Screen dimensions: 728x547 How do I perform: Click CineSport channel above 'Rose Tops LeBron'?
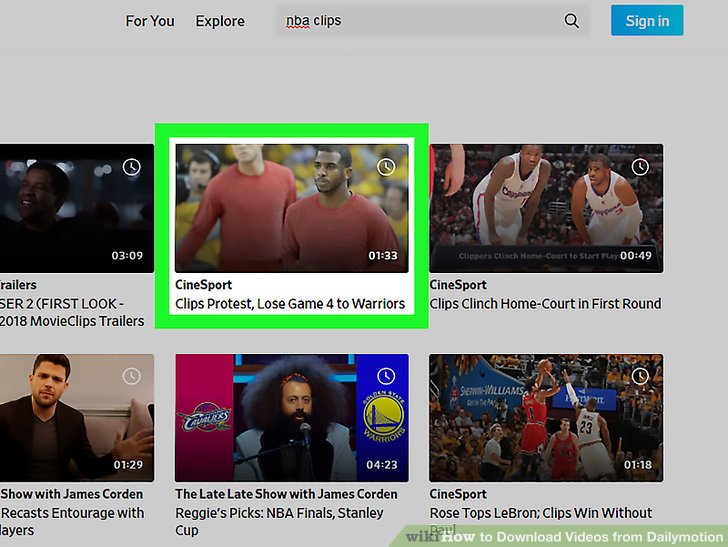458,494
